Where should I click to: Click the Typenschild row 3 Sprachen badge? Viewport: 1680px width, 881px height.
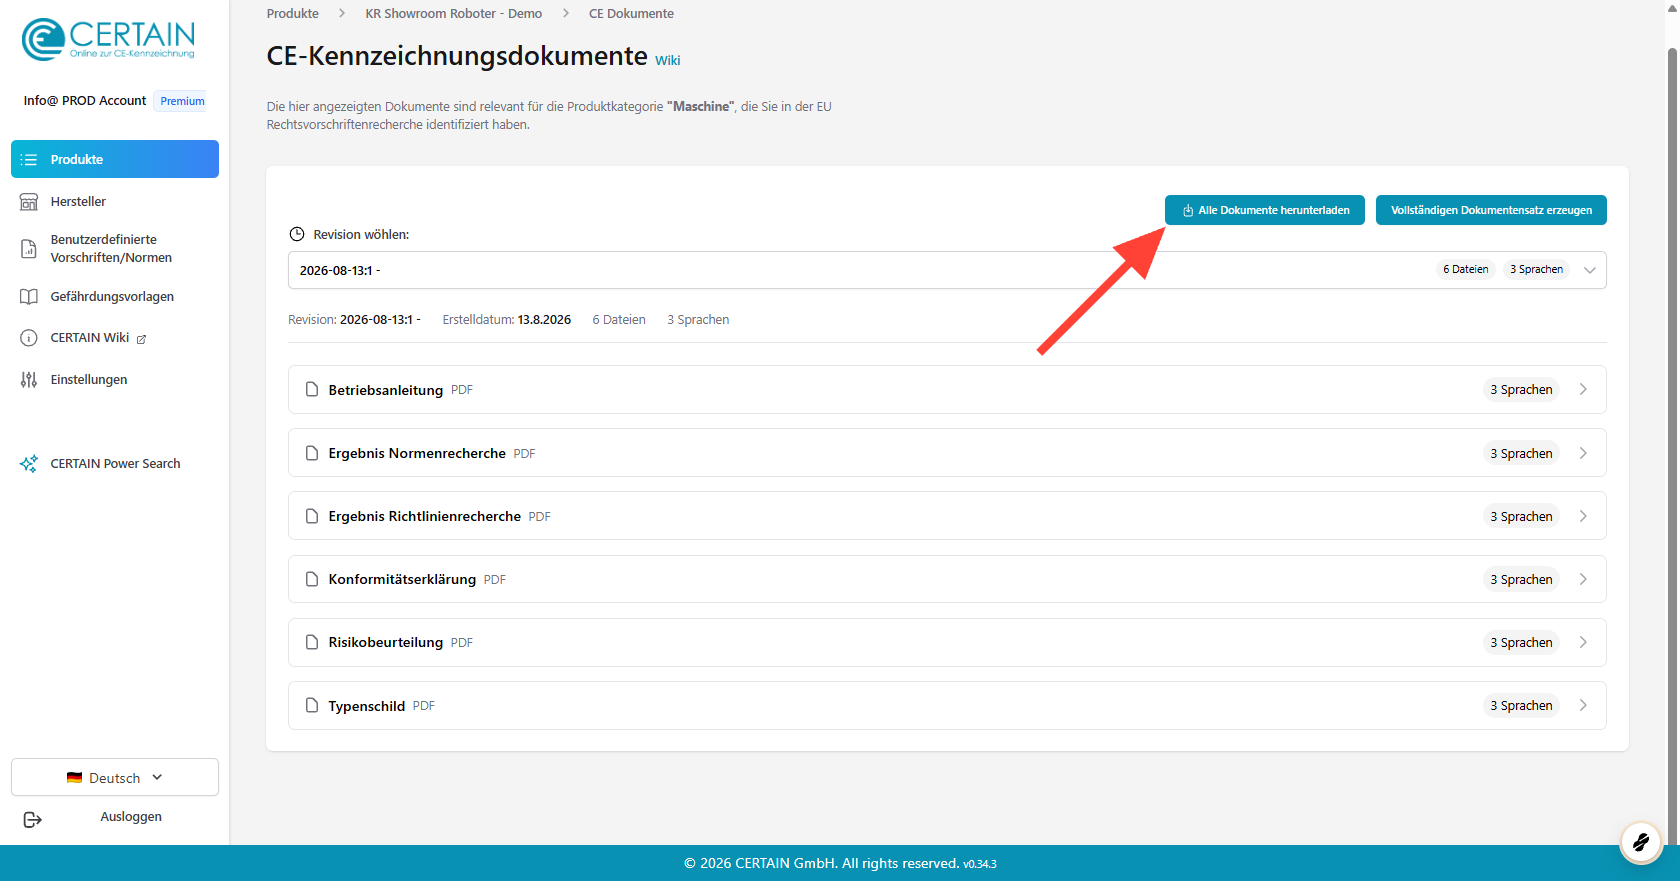click(1521, 706)
